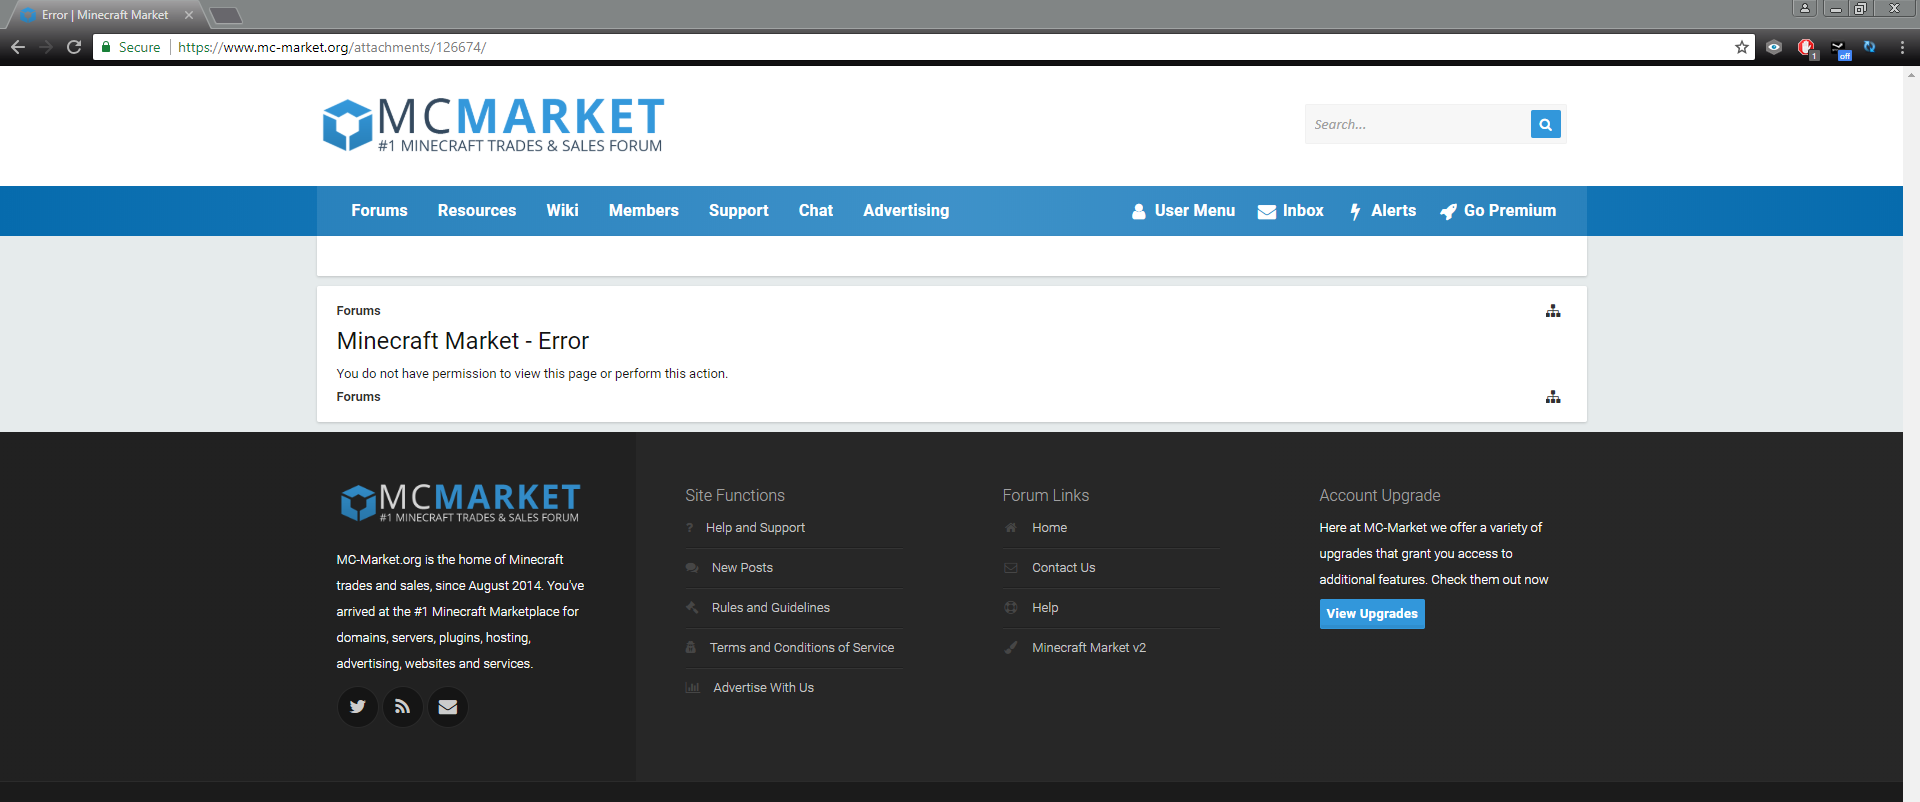The height and width of the screenshot is (802, 1920).
Task: Click the blue magnifier search button
Action: pyautogui.click(x=1545, y=124)
